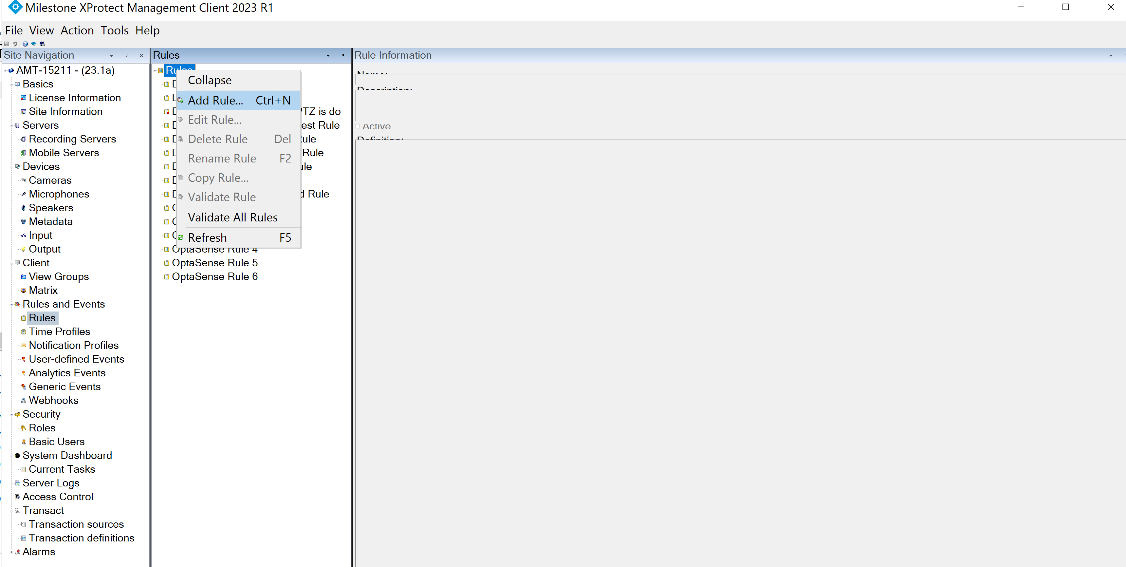This screenshot has height=567, width=1126.
Task: Select OptaSense Rule 5 in rules list
Action: click(215, 263)
